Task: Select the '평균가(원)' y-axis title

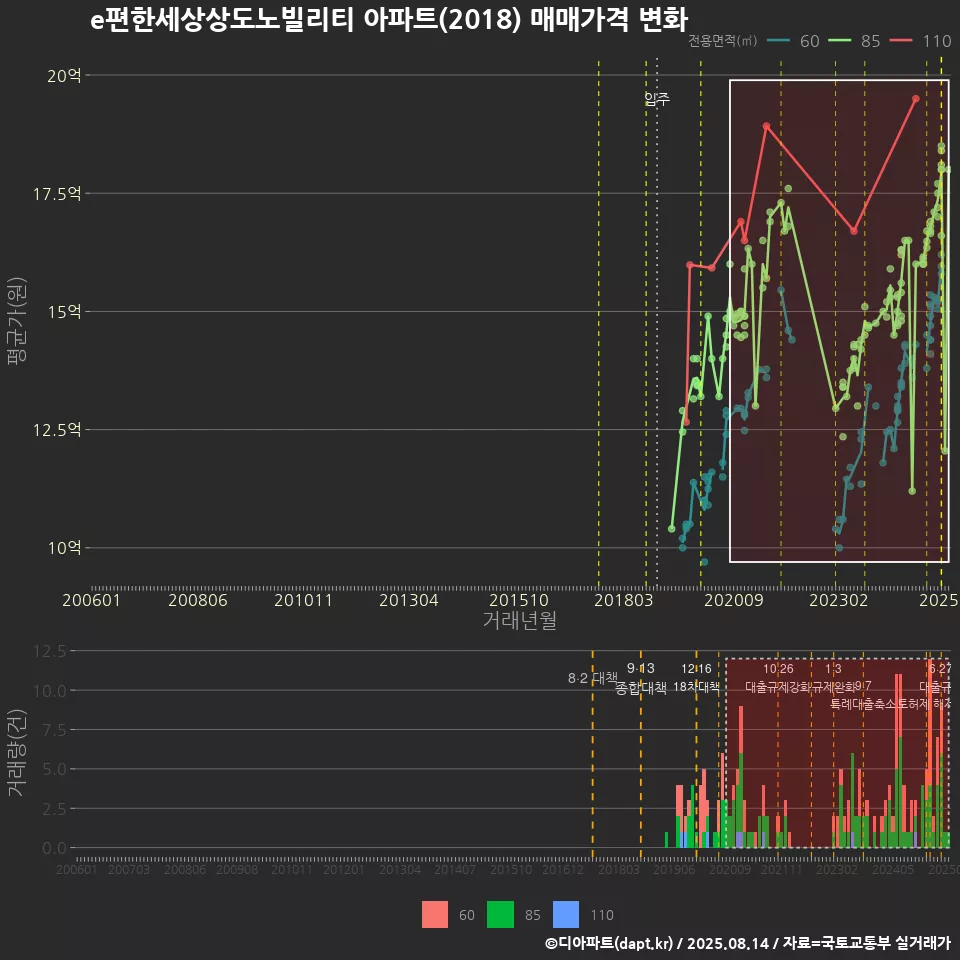Action: (17, 321)
